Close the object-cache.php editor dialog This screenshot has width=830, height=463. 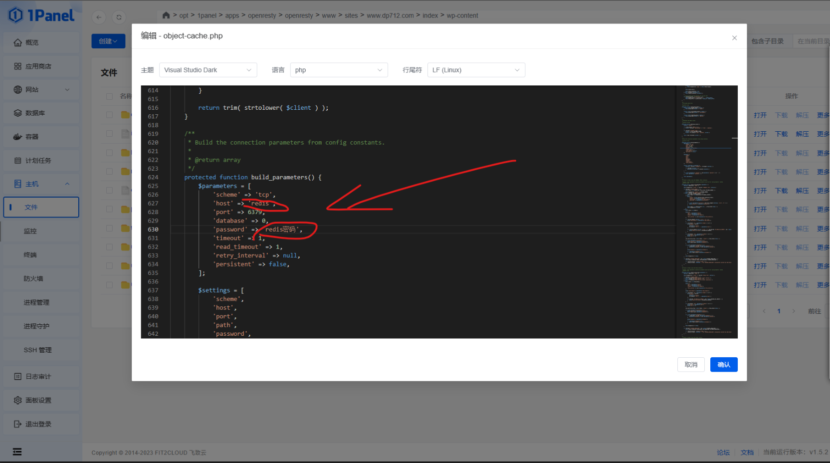coord(733,35)
